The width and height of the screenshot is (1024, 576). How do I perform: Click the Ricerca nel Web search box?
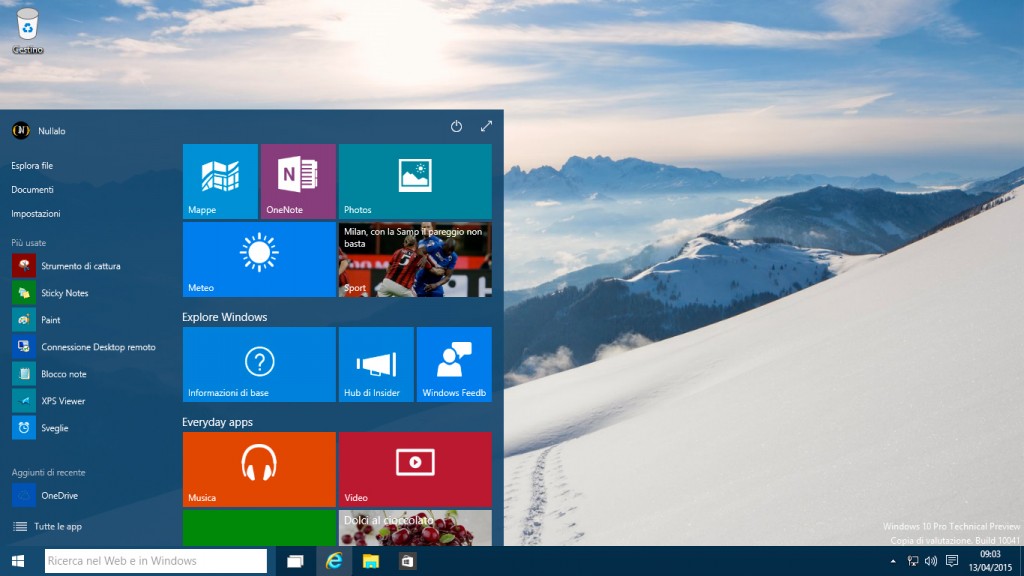[x=155, y=561]
